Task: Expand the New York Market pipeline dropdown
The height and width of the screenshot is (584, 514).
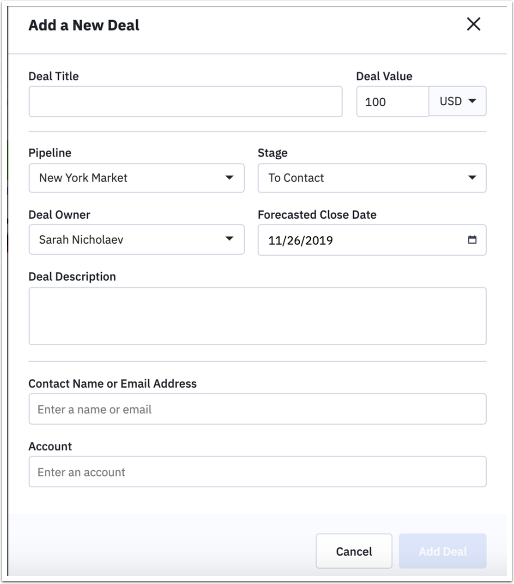Action: tap(137, 178)
